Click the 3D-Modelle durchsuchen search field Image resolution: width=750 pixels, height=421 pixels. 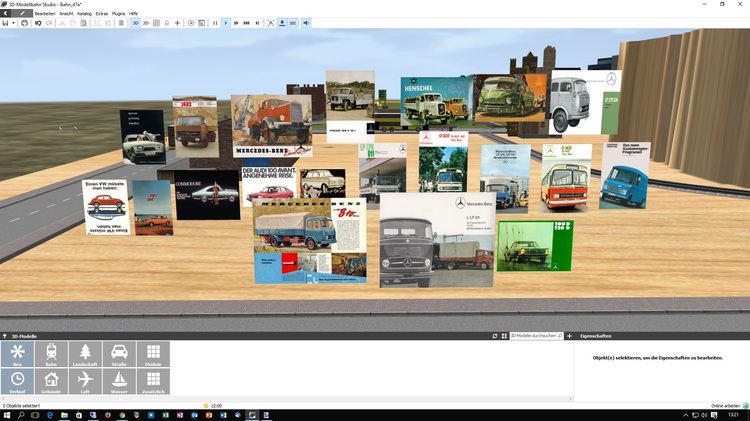536,336
